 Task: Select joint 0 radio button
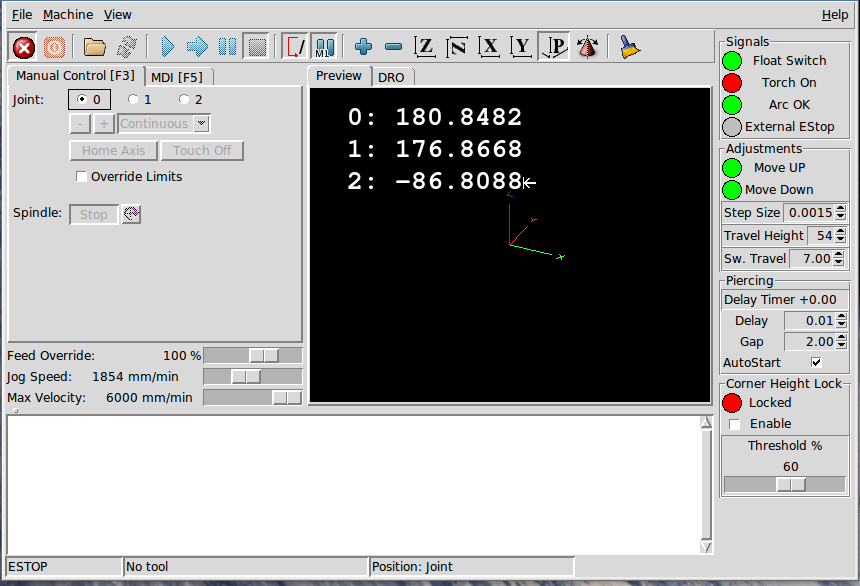tap(82, 99)
